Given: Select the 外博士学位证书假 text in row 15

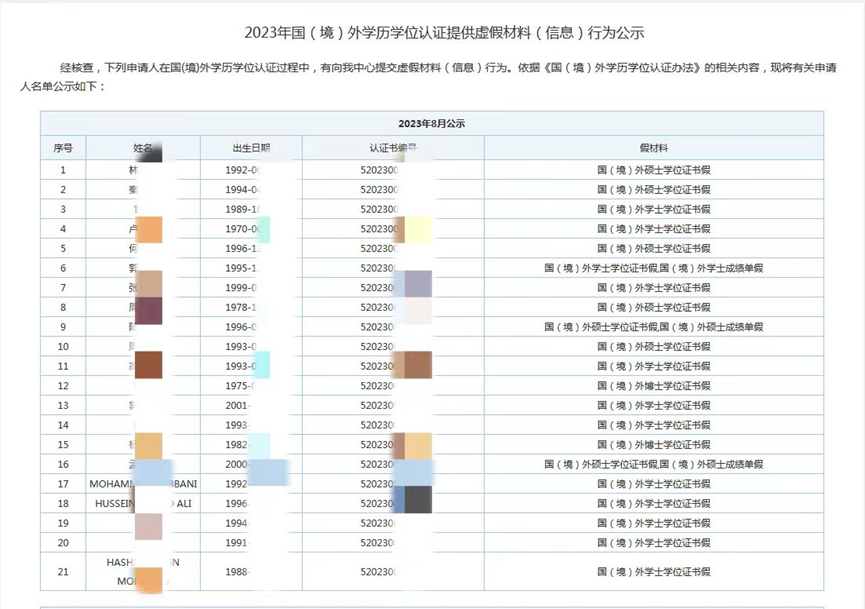Looking at the screenshot, I should pos(672,445).
